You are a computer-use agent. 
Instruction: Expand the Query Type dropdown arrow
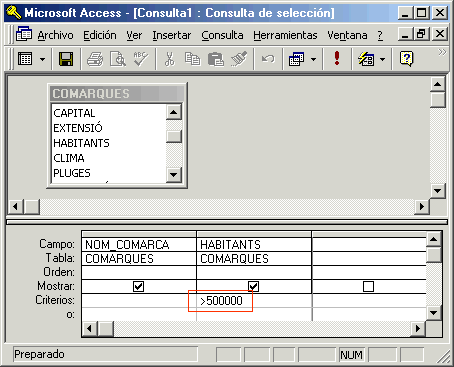pyautogui.click(x=313, y=59)
